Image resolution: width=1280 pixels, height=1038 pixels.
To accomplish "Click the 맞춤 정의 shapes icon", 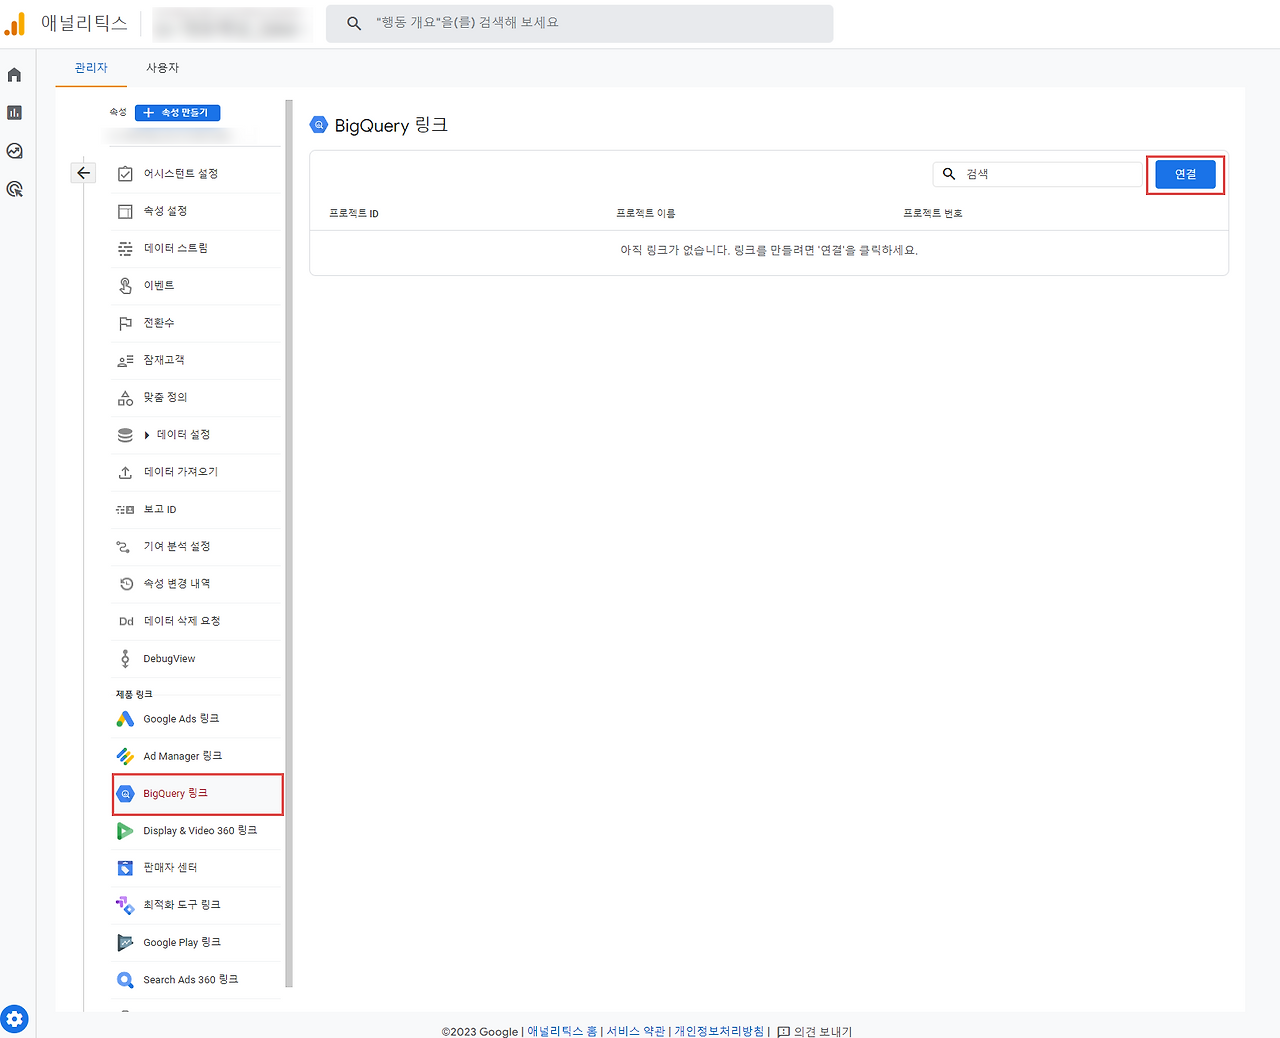I will click(x=125, y=398).
